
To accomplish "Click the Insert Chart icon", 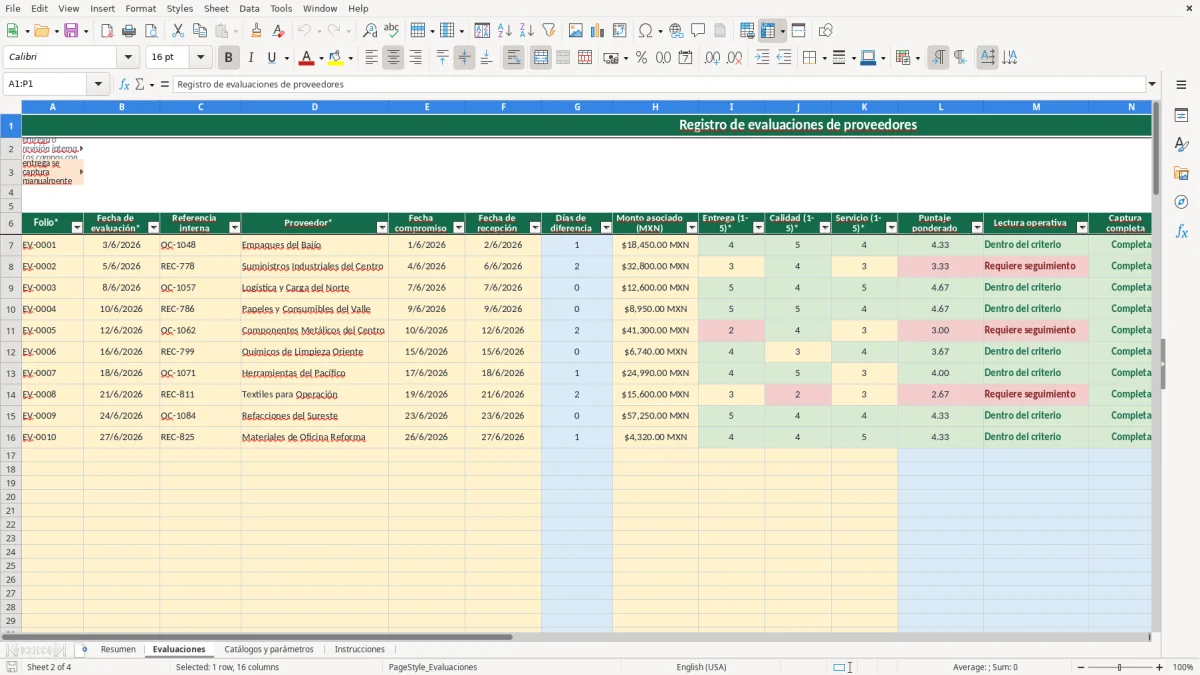I will click(598, 31).
